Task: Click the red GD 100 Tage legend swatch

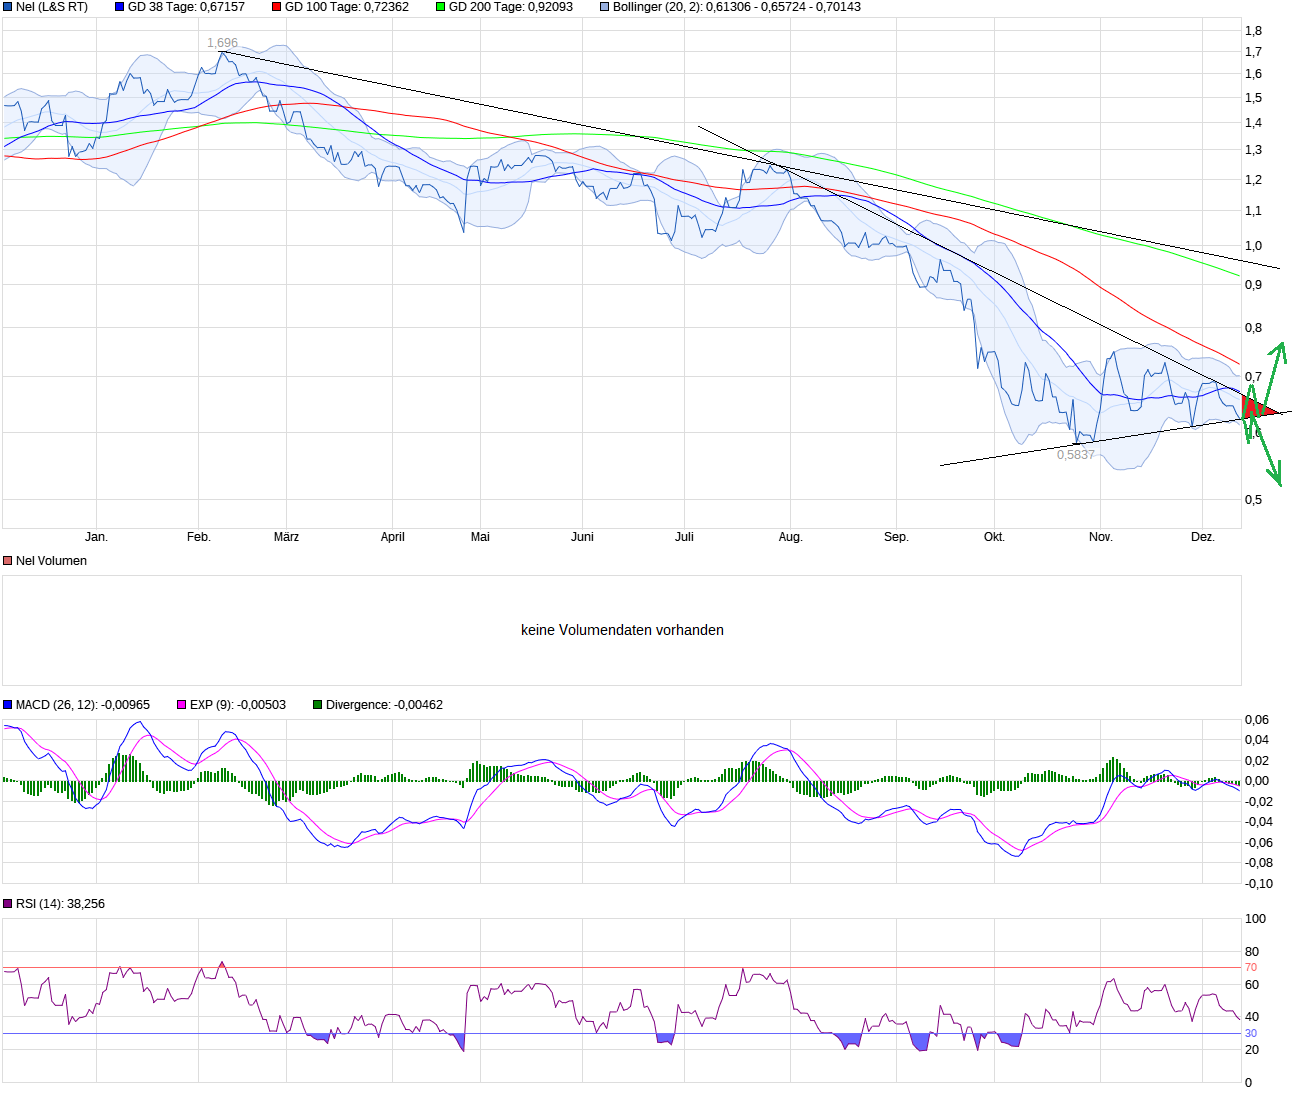Action: click(x=277, y=7)
